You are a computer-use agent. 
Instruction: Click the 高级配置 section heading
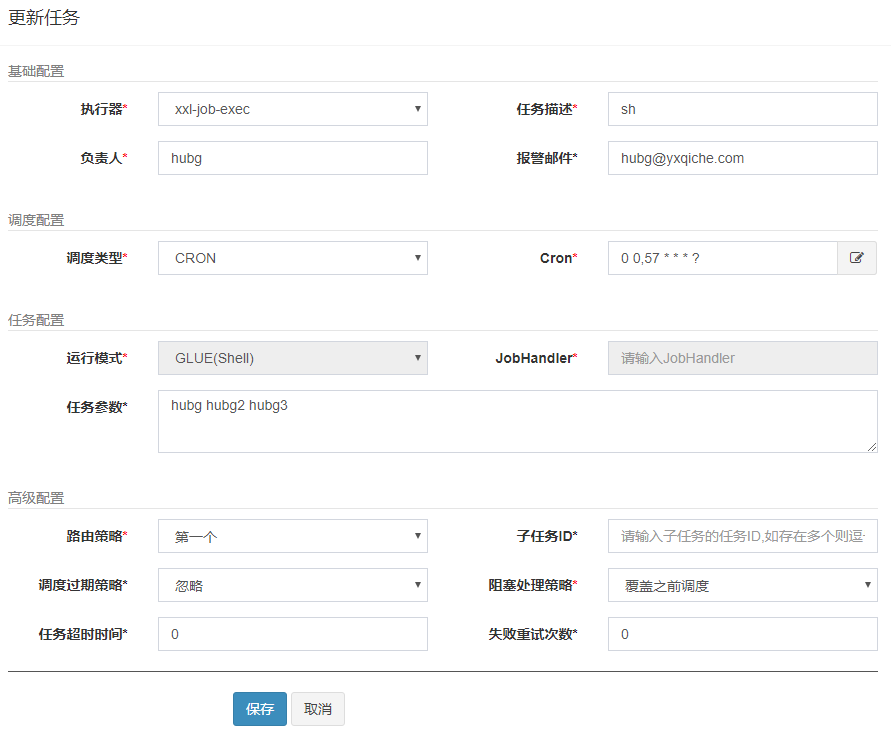coord(36,498)
